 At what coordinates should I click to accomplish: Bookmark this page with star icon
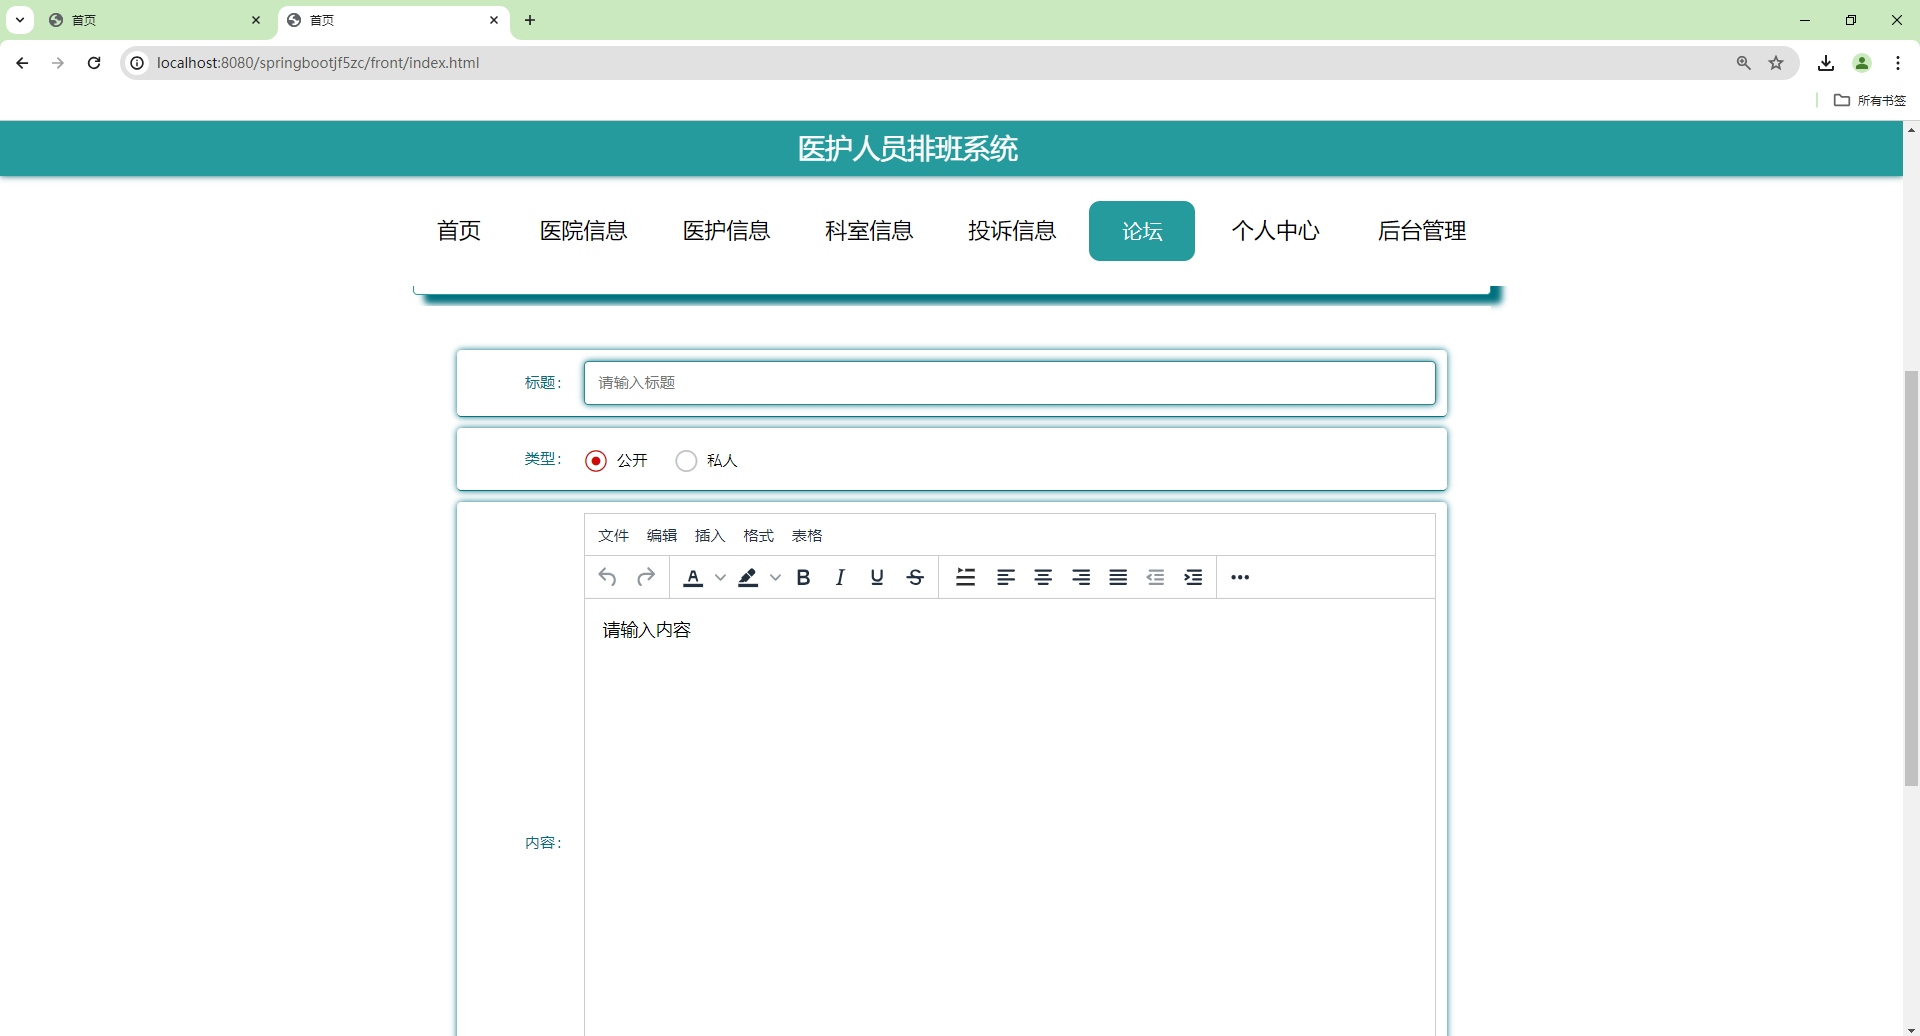pyautogui.click(x=1776, y=63)
